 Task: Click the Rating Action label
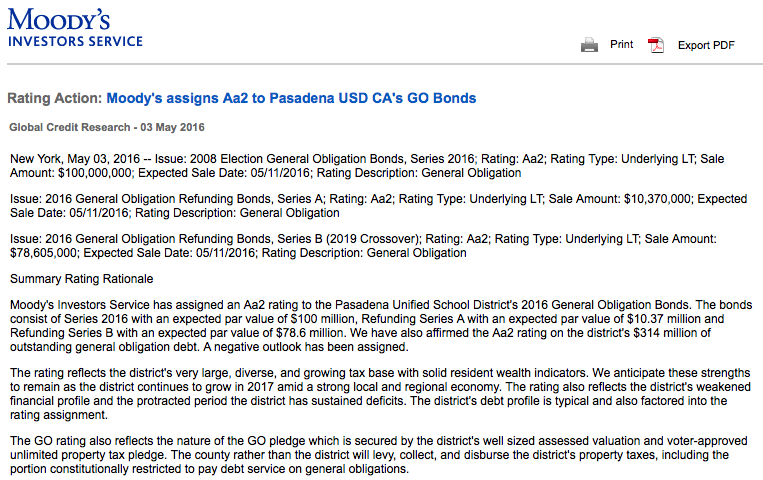tap(55, 98)
